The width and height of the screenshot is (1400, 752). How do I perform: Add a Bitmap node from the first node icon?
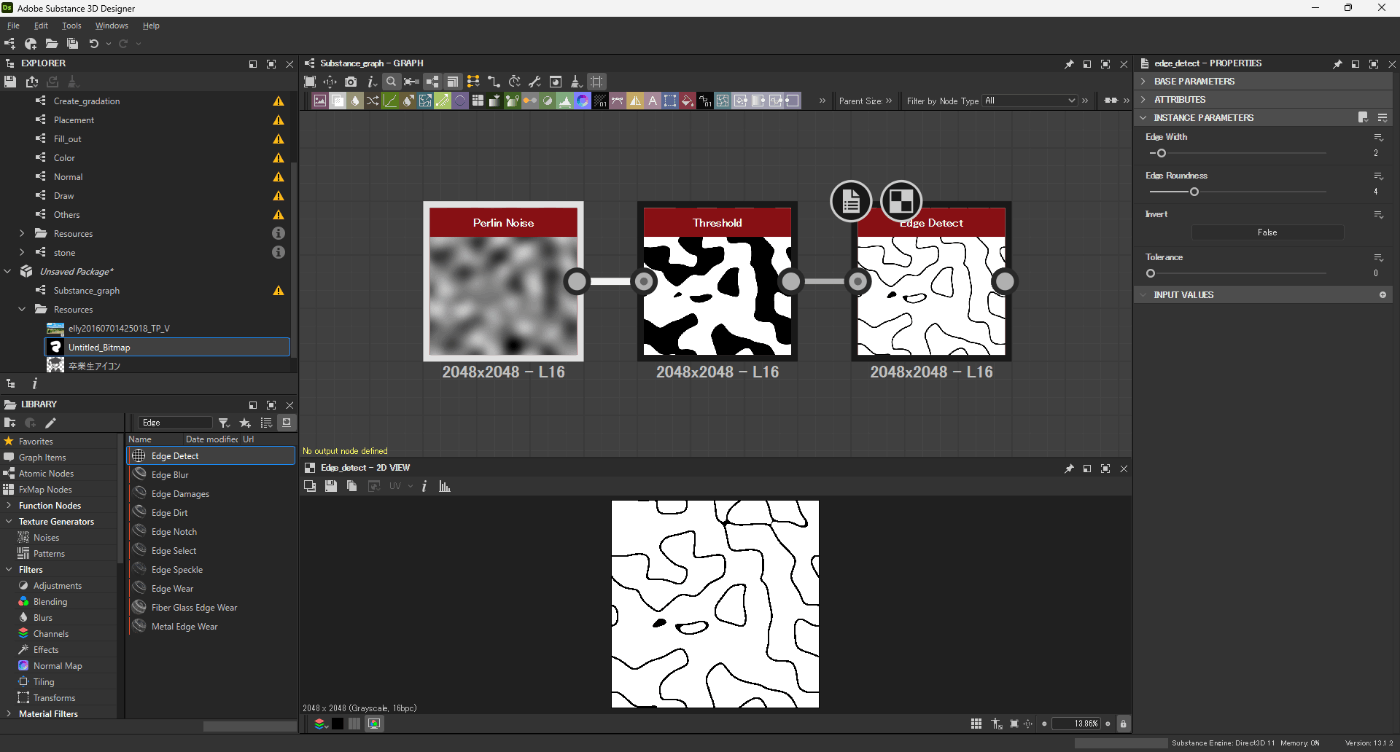pyautogui.click(x=320, y=101)
